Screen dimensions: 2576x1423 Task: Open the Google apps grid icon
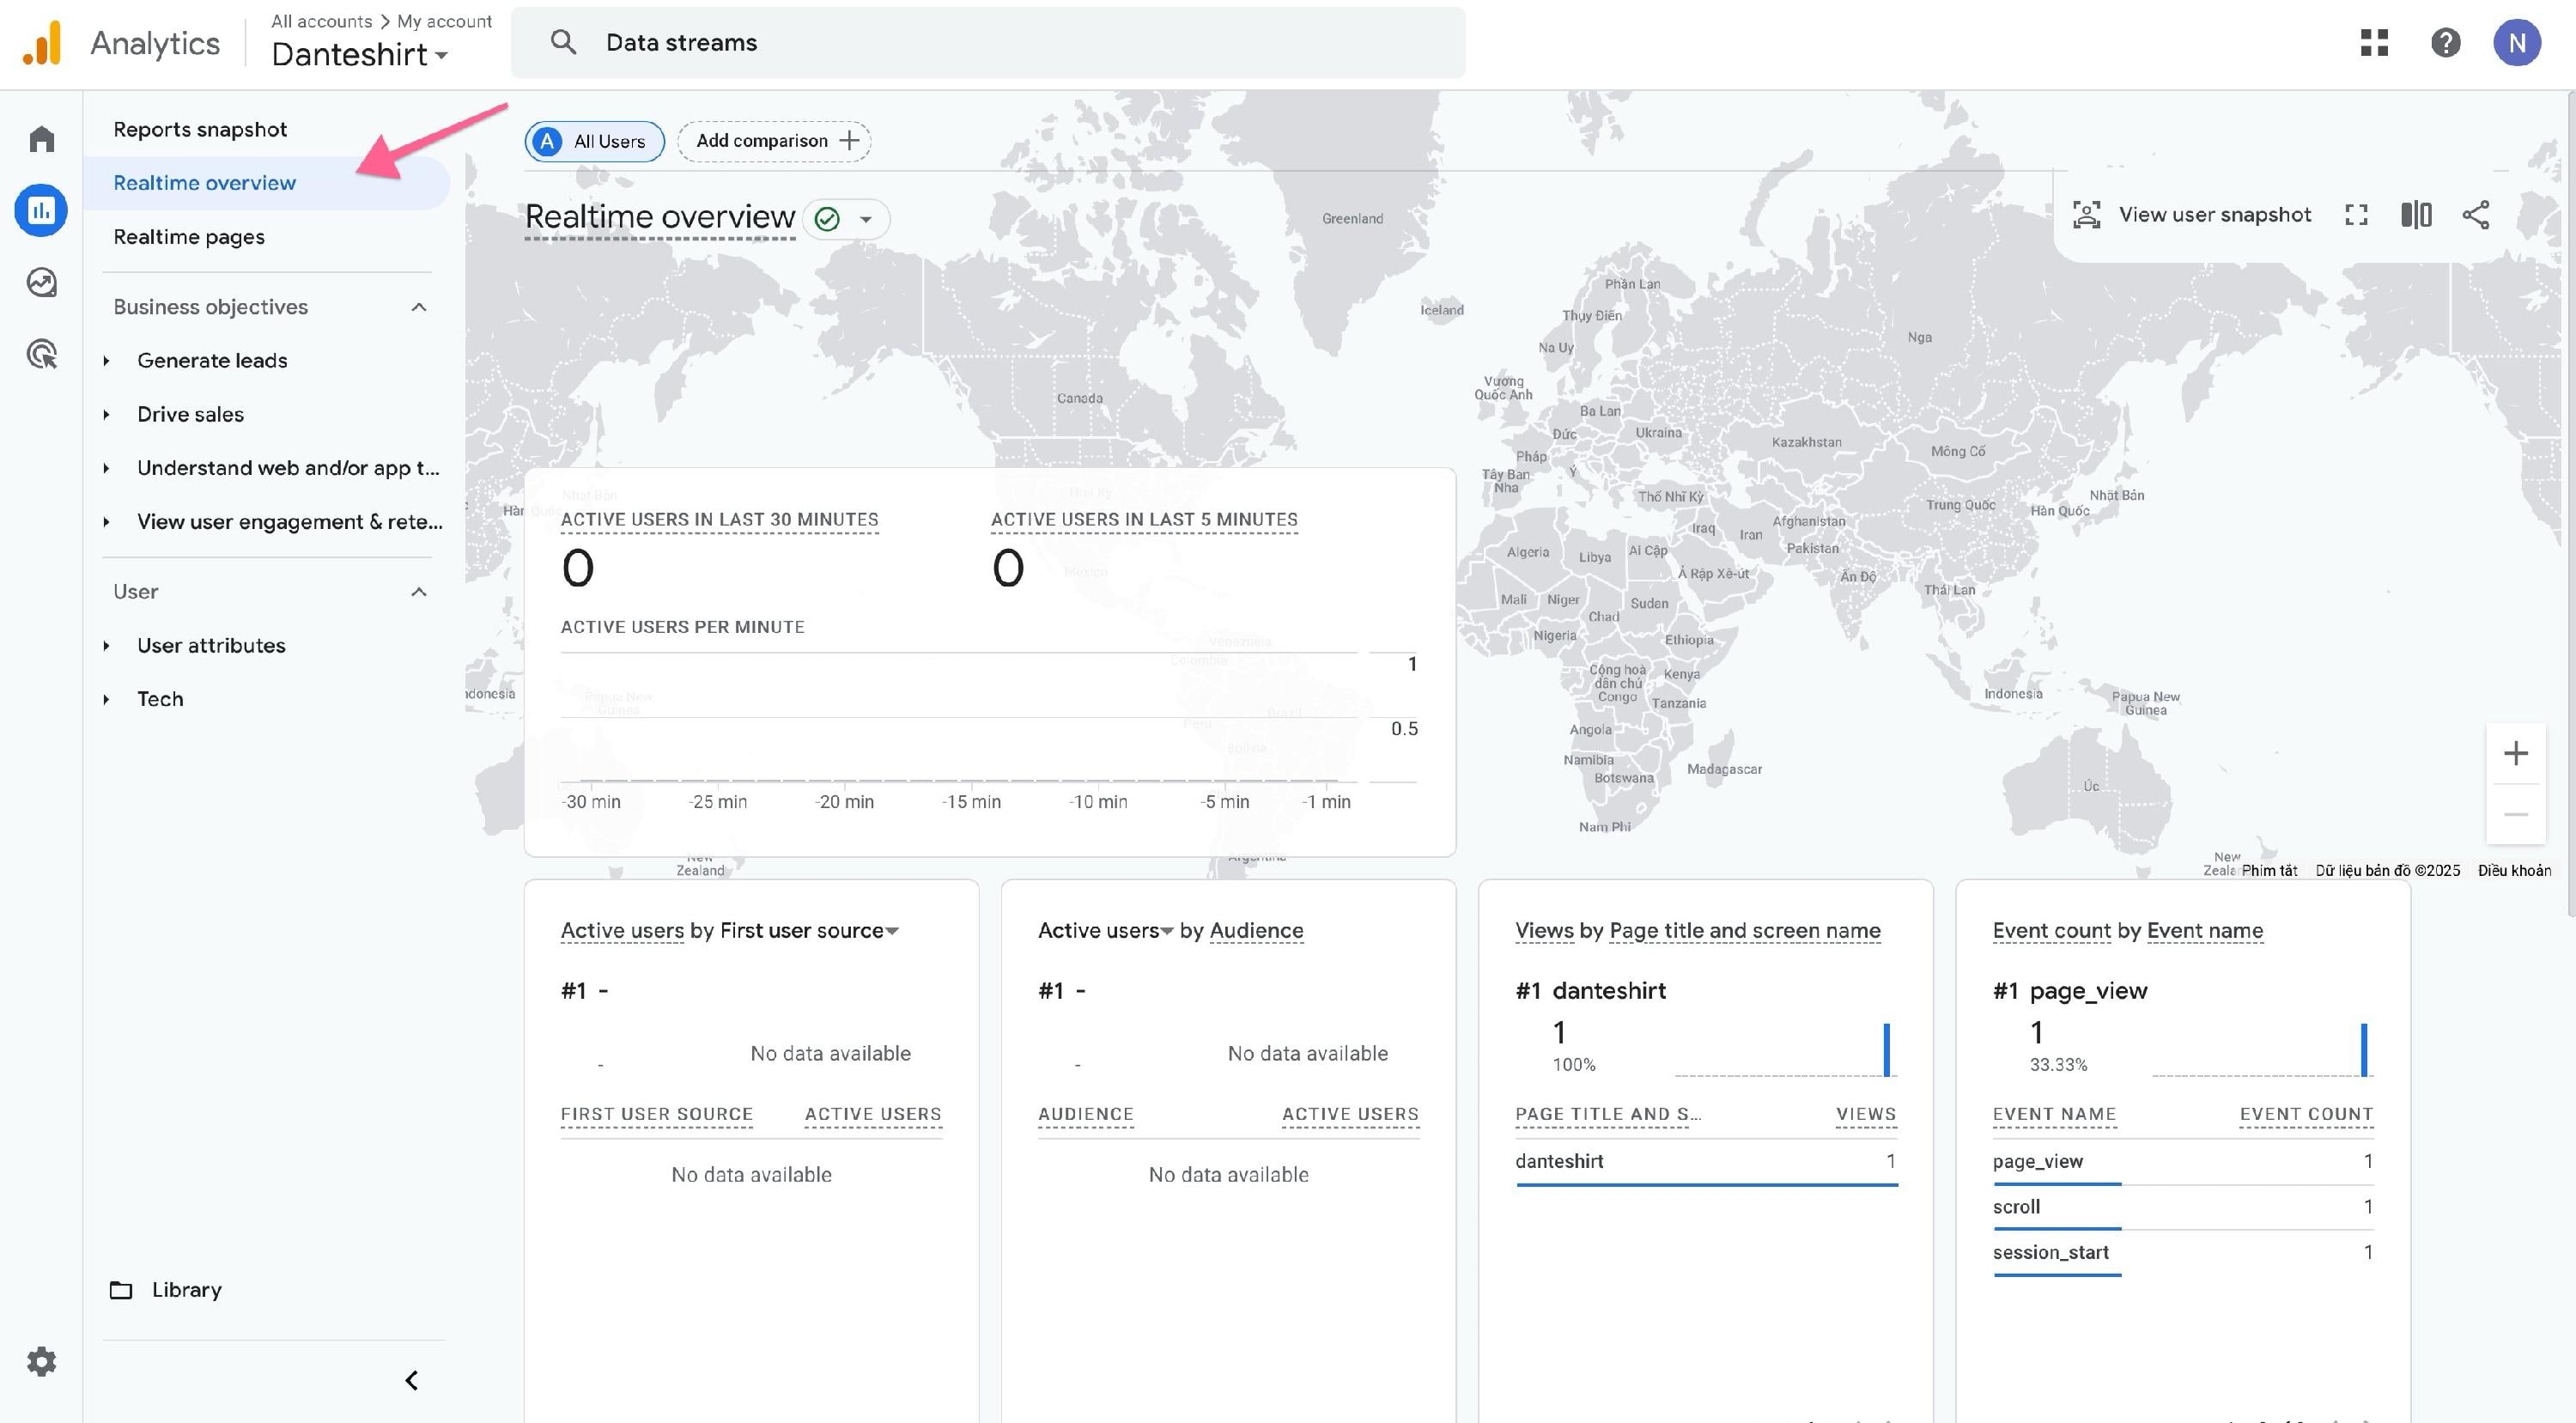(2374, 43)
